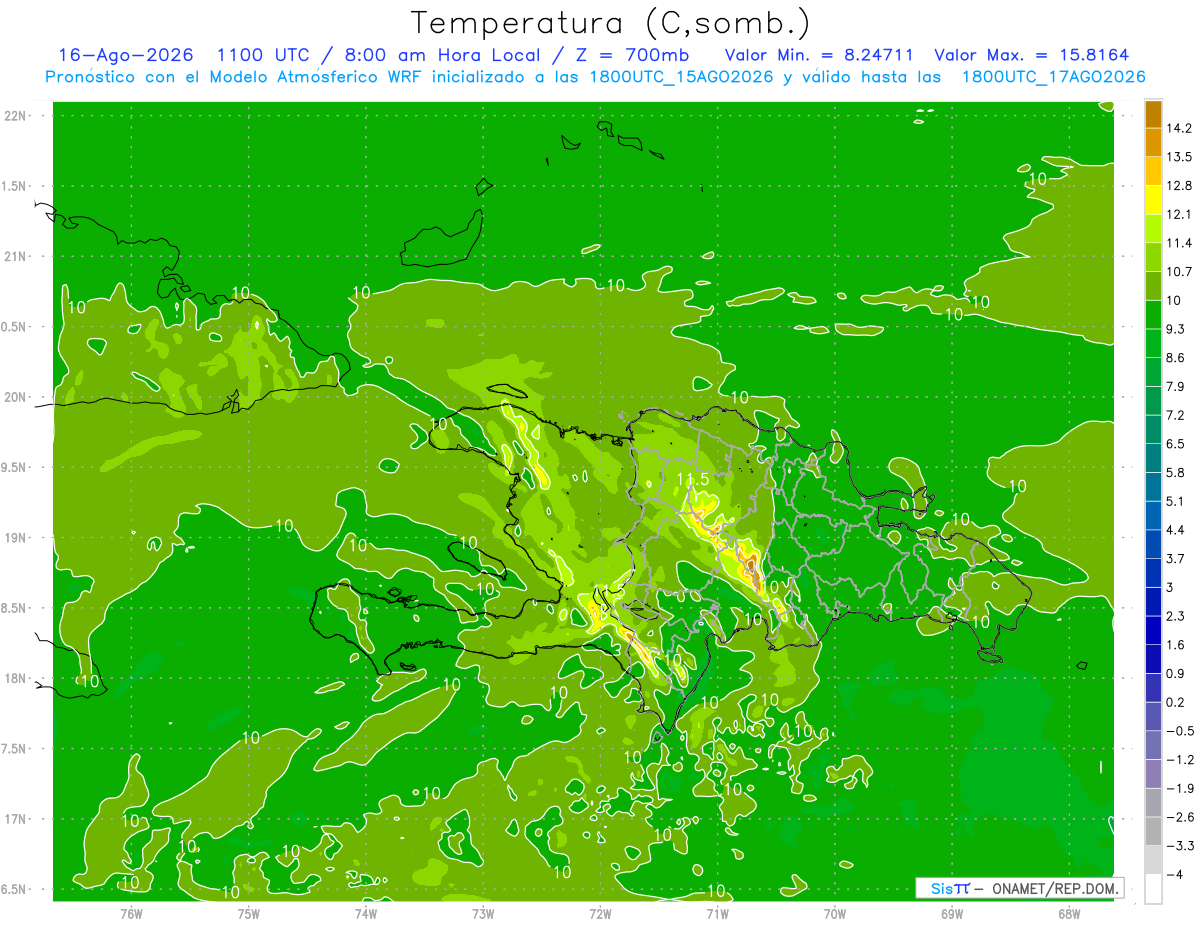Click the '8.6' colorbar value
1200x927 pixels.
point(1175,357)
